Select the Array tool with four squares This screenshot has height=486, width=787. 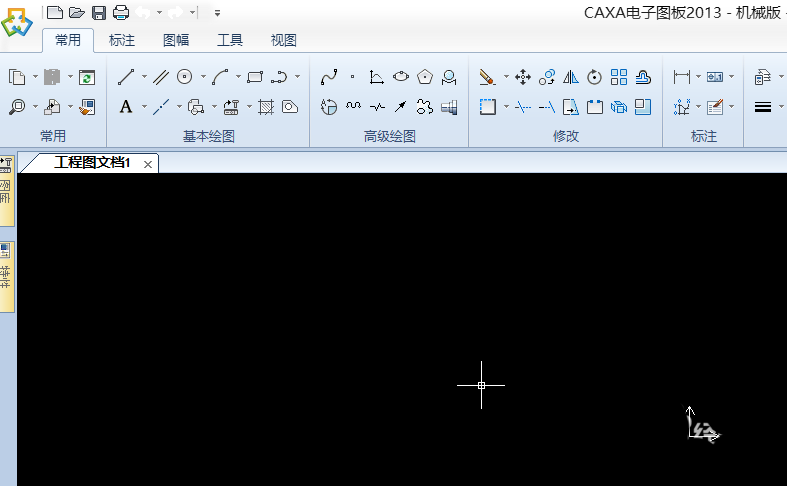[x=619, y=77]
